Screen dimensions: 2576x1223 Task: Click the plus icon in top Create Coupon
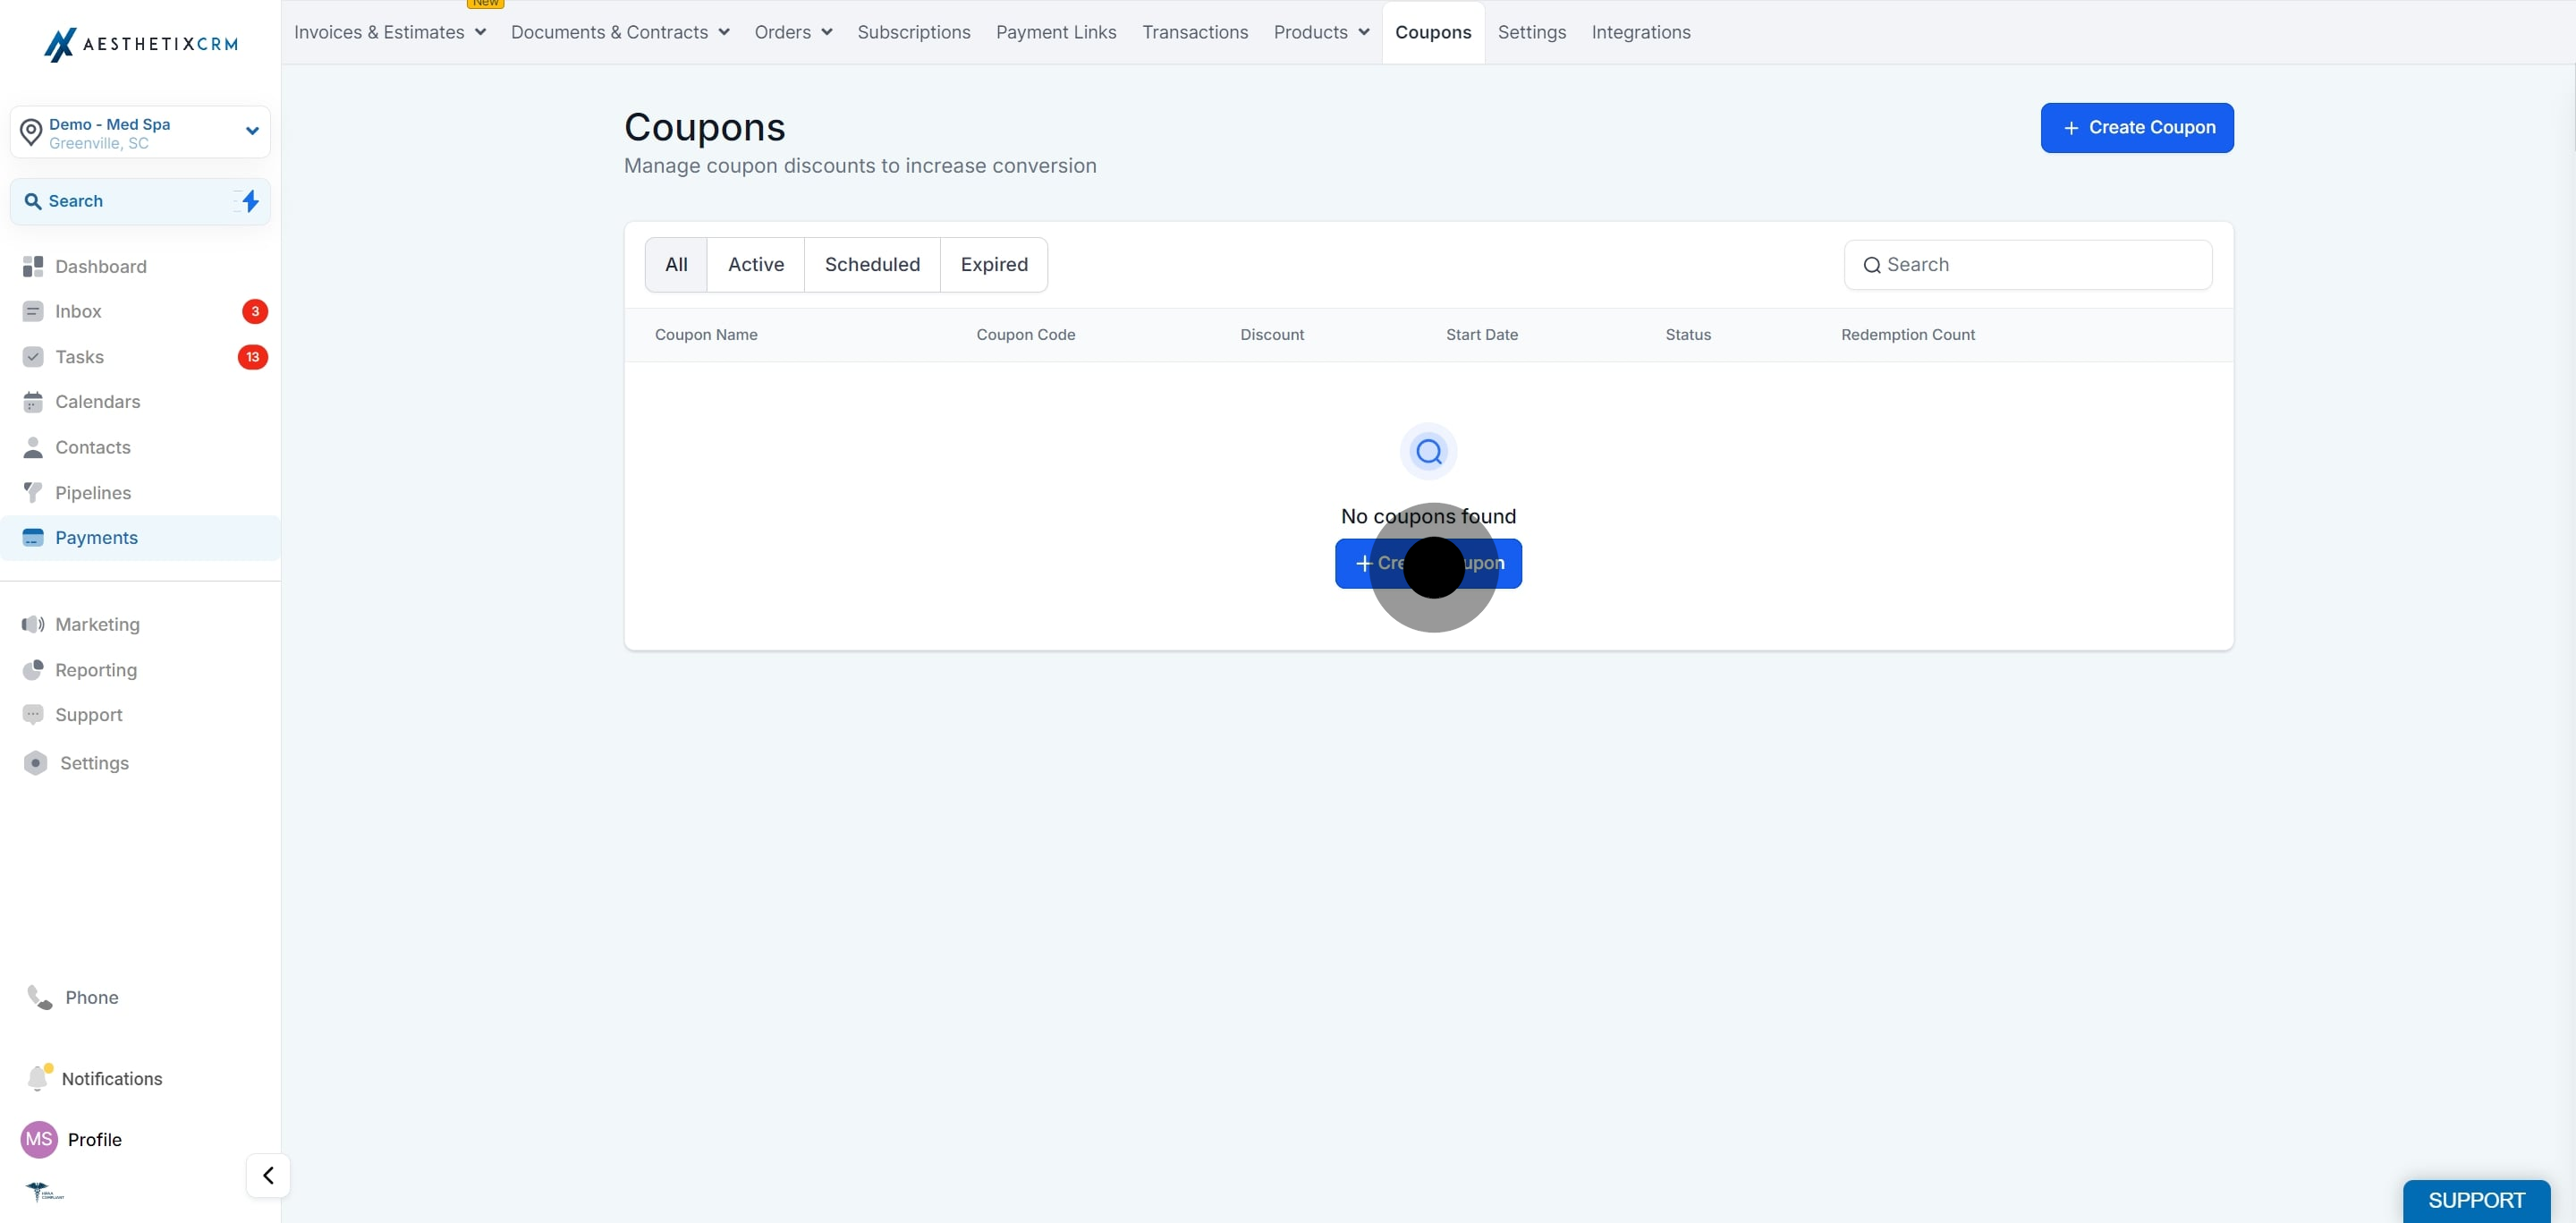[2071, 128]
